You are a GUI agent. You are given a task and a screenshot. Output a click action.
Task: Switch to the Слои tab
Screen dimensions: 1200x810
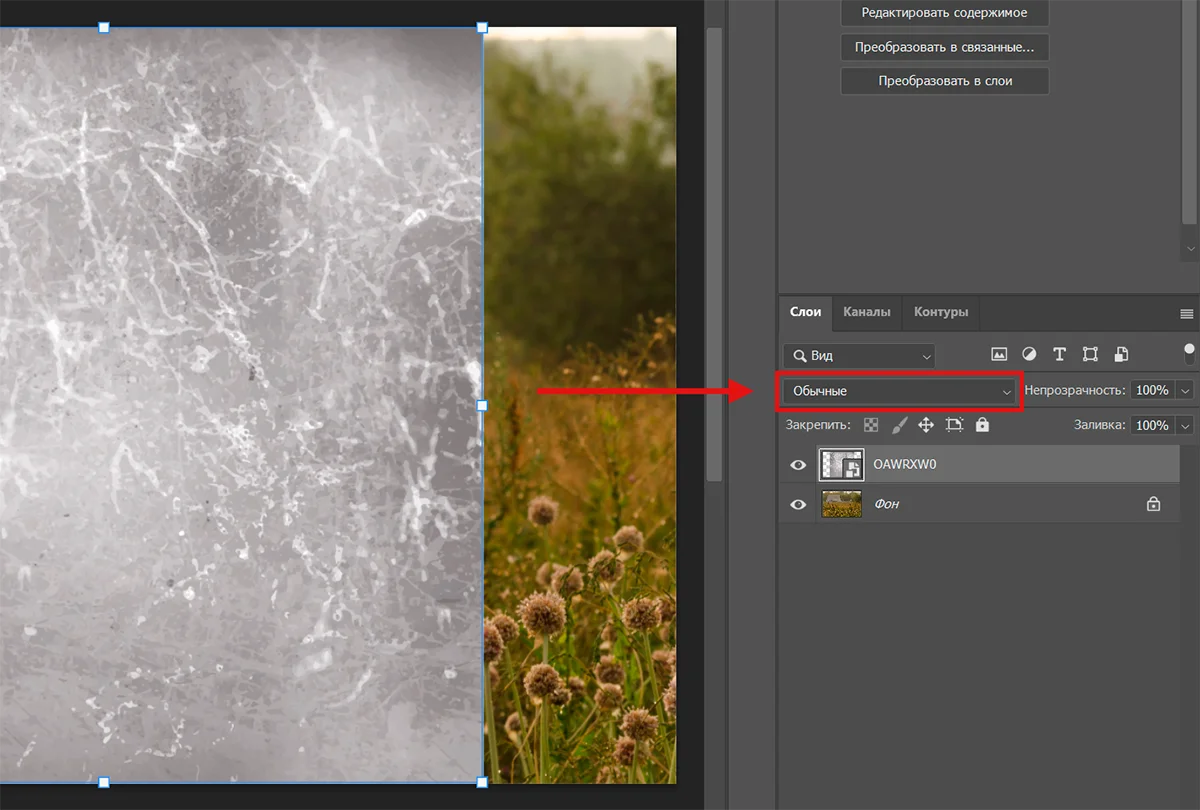coord(805,312)
